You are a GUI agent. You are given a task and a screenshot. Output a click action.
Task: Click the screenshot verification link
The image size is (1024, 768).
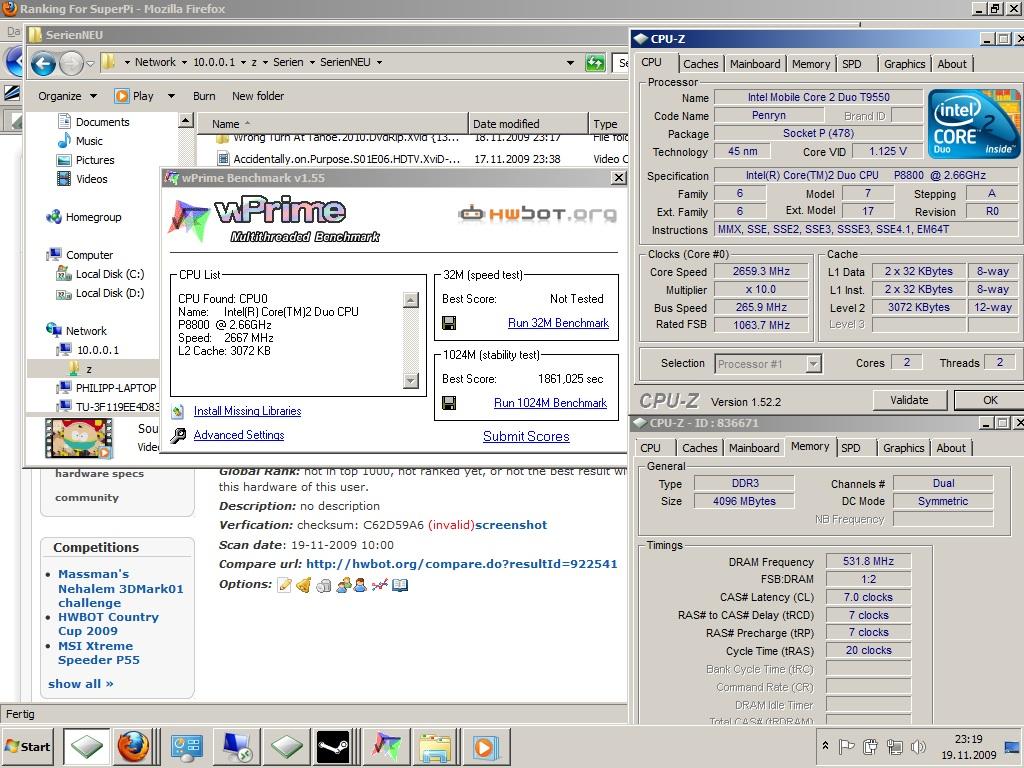(x=511, y=525)
